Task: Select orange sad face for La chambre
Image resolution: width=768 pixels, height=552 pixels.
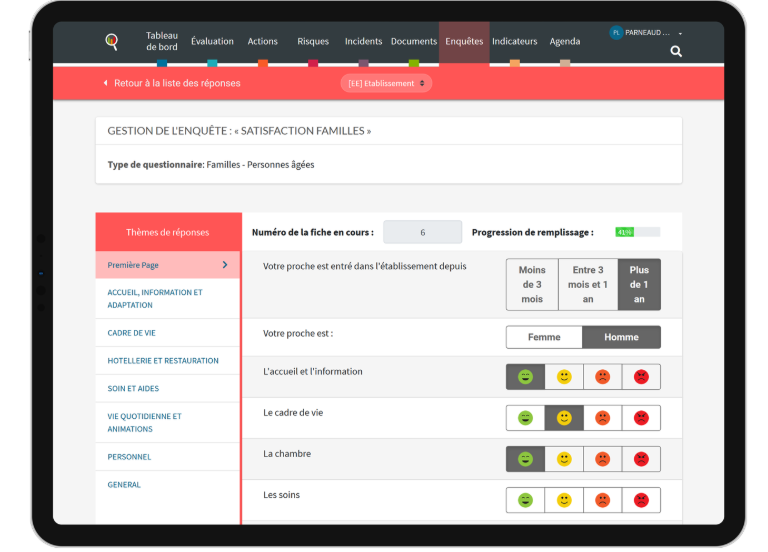Action: pyautogui.click(x=602, y=459)
